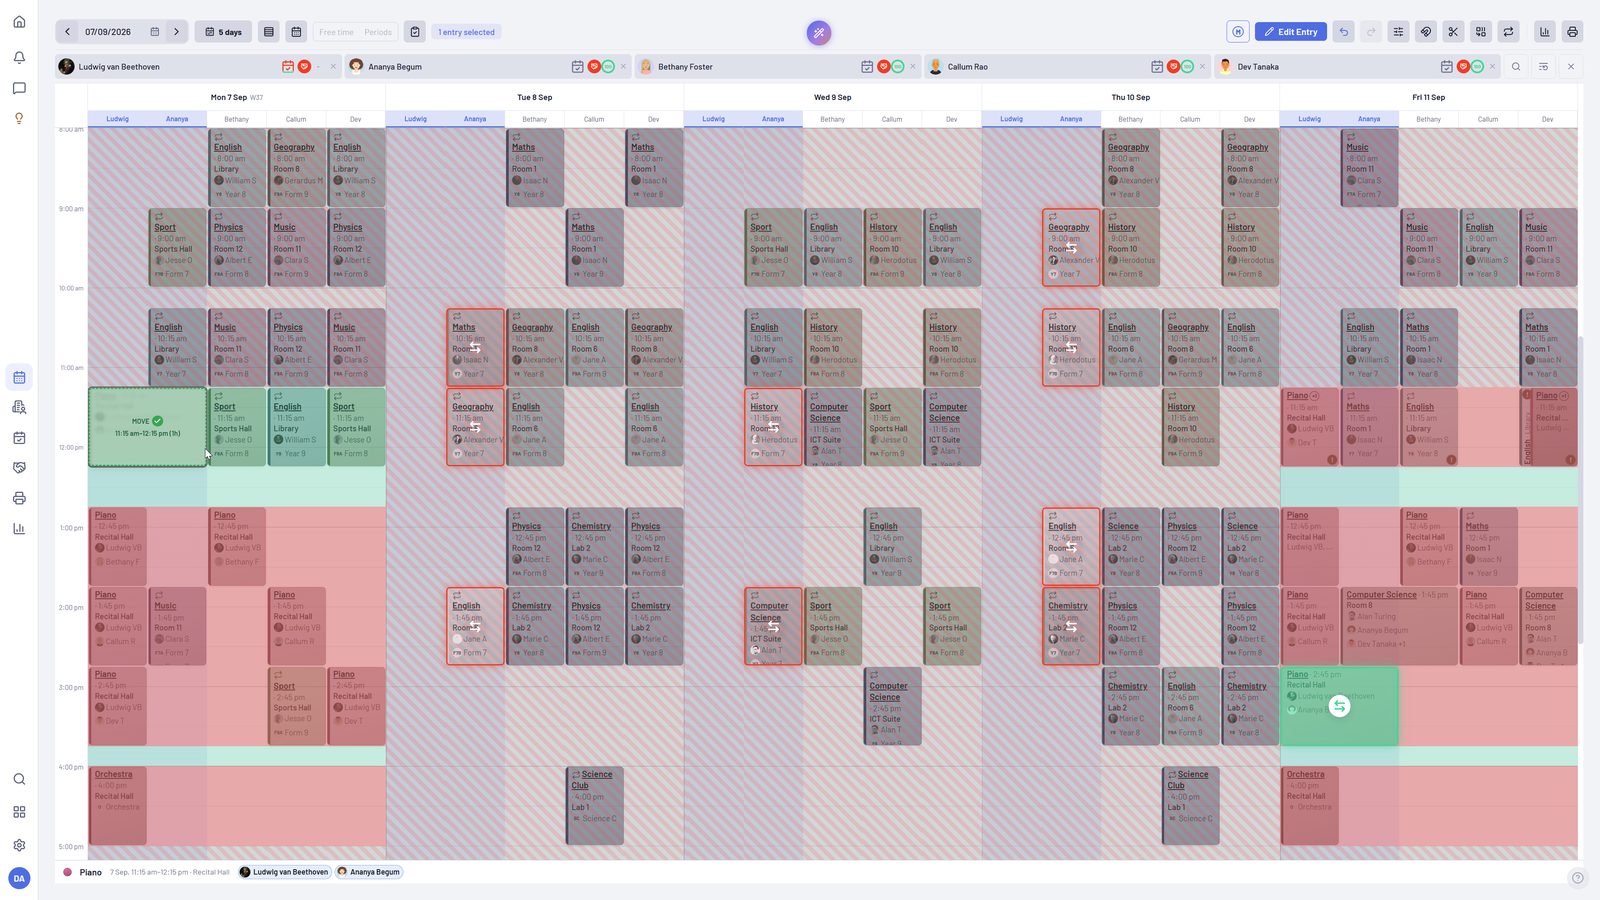Viewport: 1600px width, 900px height.
Task: Open the bar chart statistics icon in the toolbar
Action: click(1545, 32)
